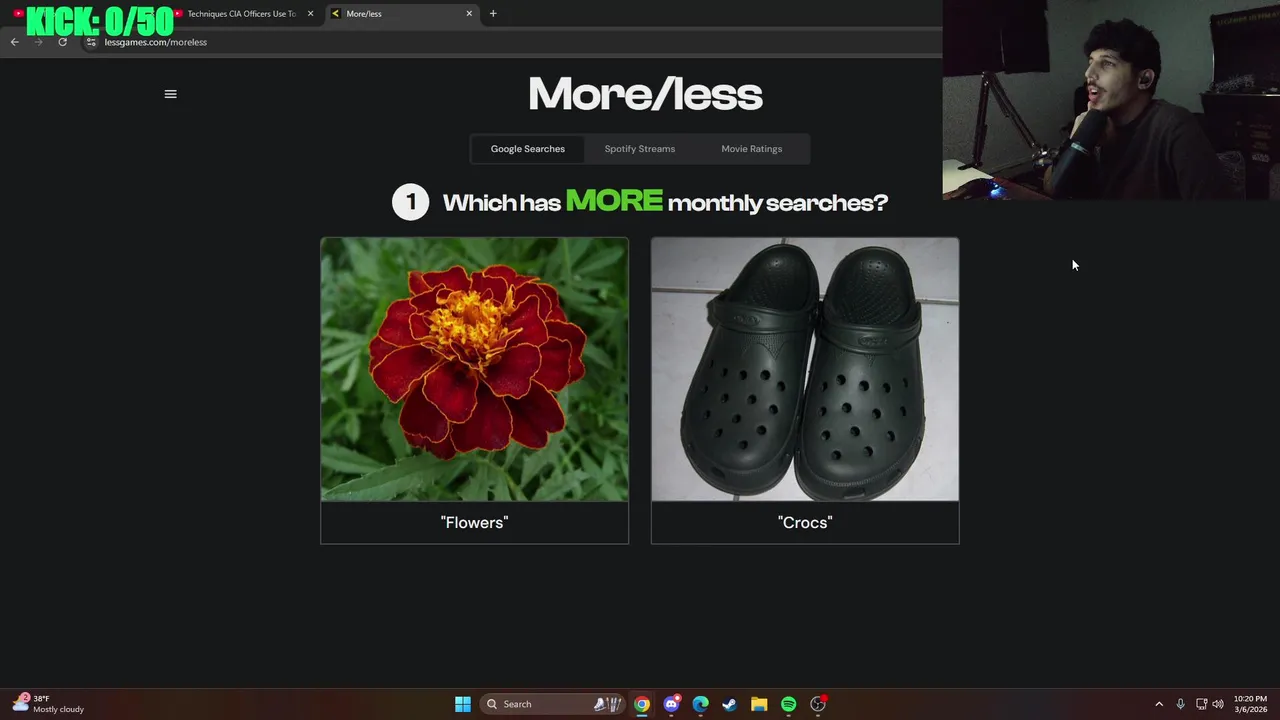The width and height of the screenshot is (1280, 720).
Task: Click the "Crocs" caption label
Action: click(804, 522)
